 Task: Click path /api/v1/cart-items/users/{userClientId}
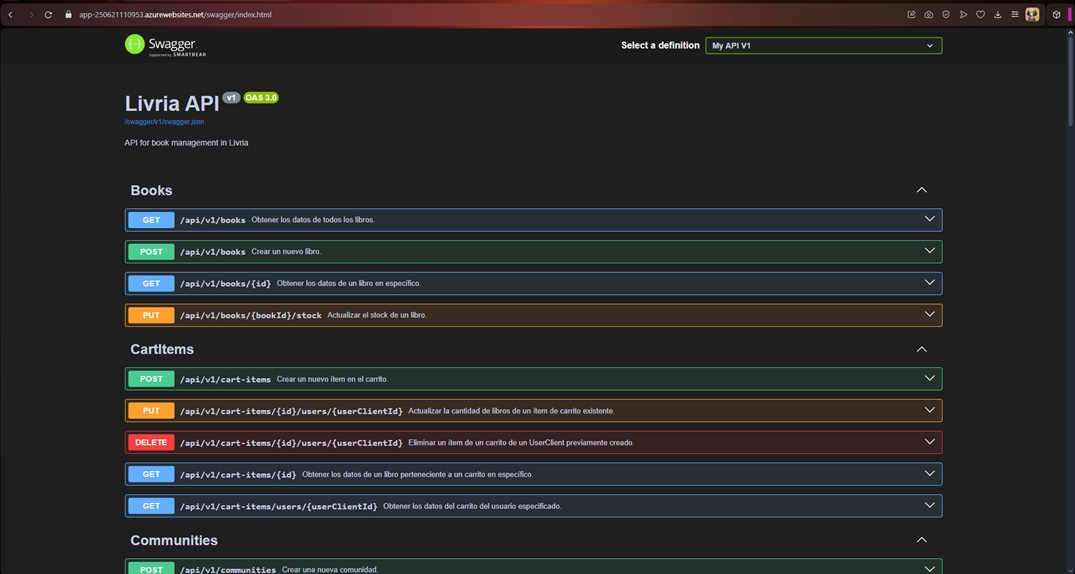click(x=278, y=506)
